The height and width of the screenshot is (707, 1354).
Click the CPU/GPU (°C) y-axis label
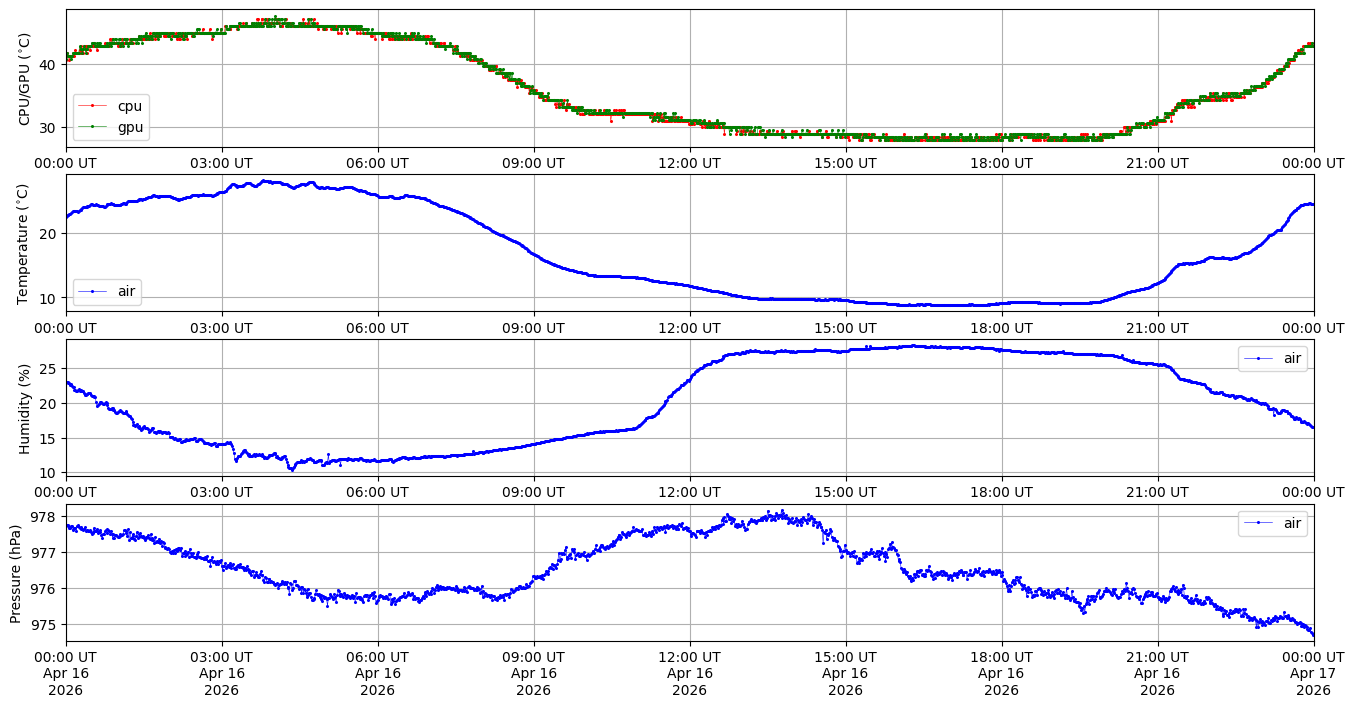(25, 79)
